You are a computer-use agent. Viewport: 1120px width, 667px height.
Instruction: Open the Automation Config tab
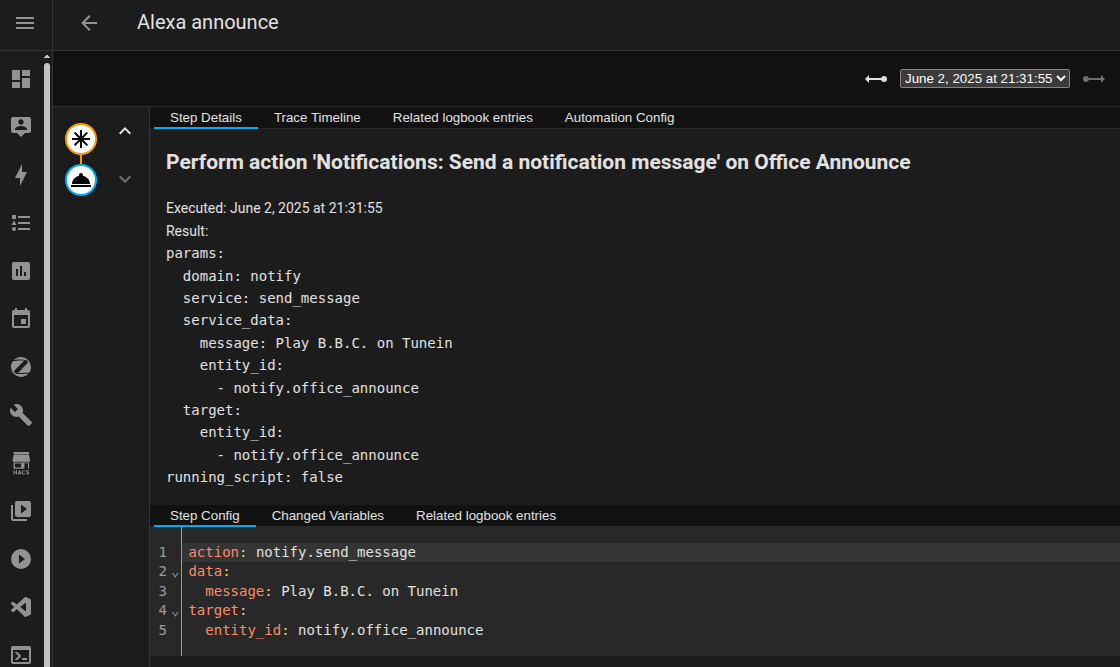pos(619,118)
